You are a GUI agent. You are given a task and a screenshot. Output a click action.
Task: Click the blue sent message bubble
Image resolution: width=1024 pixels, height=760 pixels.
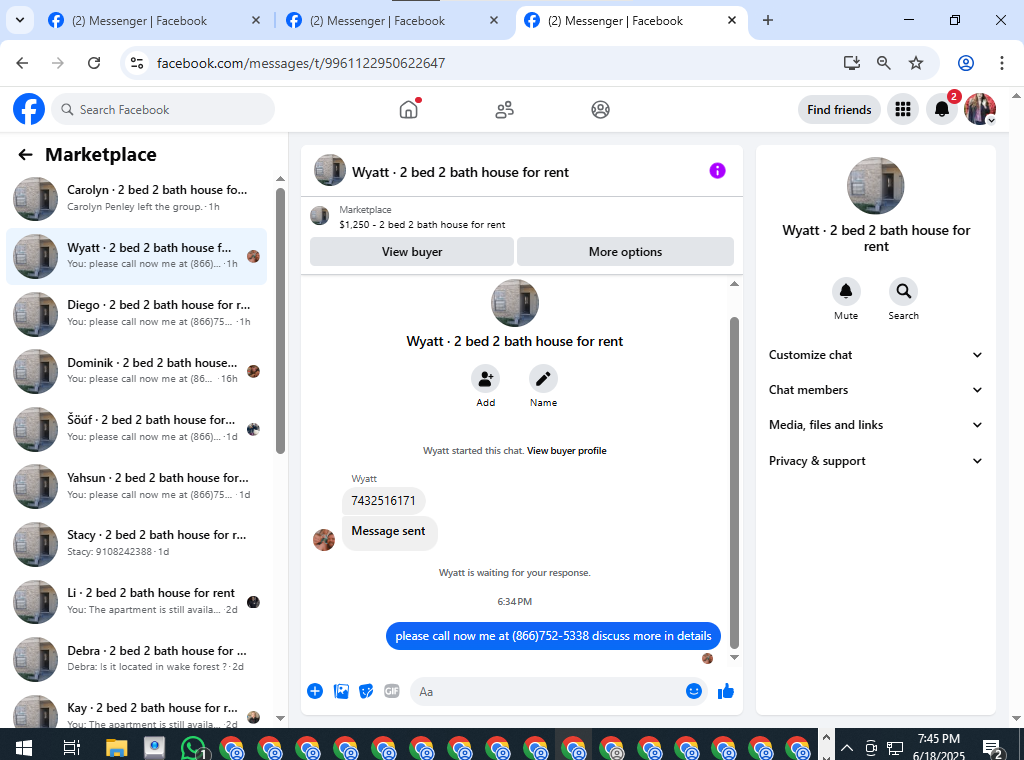(x=553, y=636)
